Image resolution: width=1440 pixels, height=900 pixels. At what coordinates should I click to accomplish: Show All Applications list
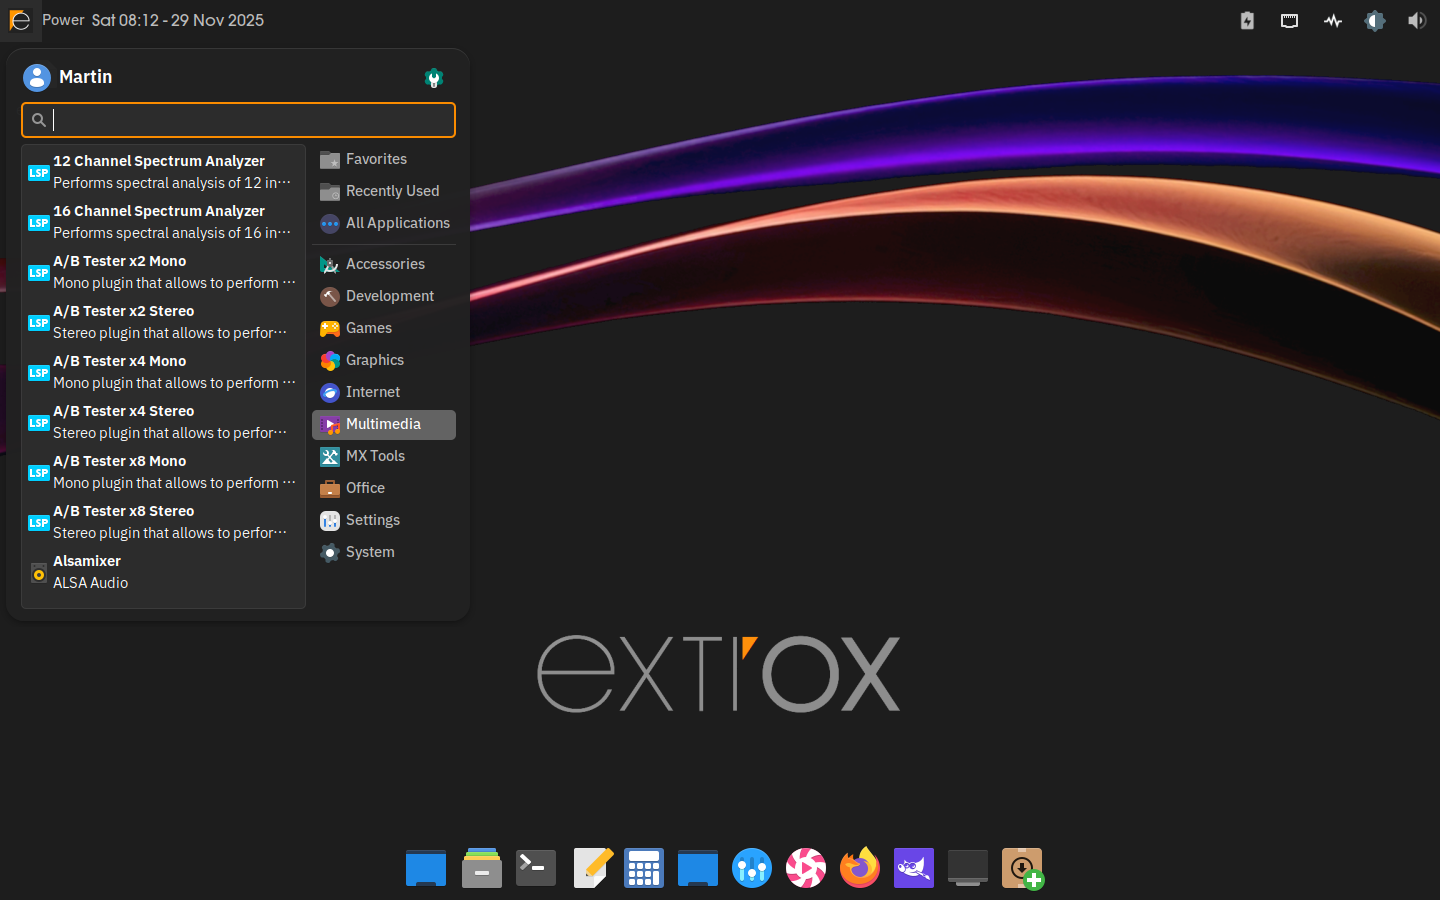397,223
